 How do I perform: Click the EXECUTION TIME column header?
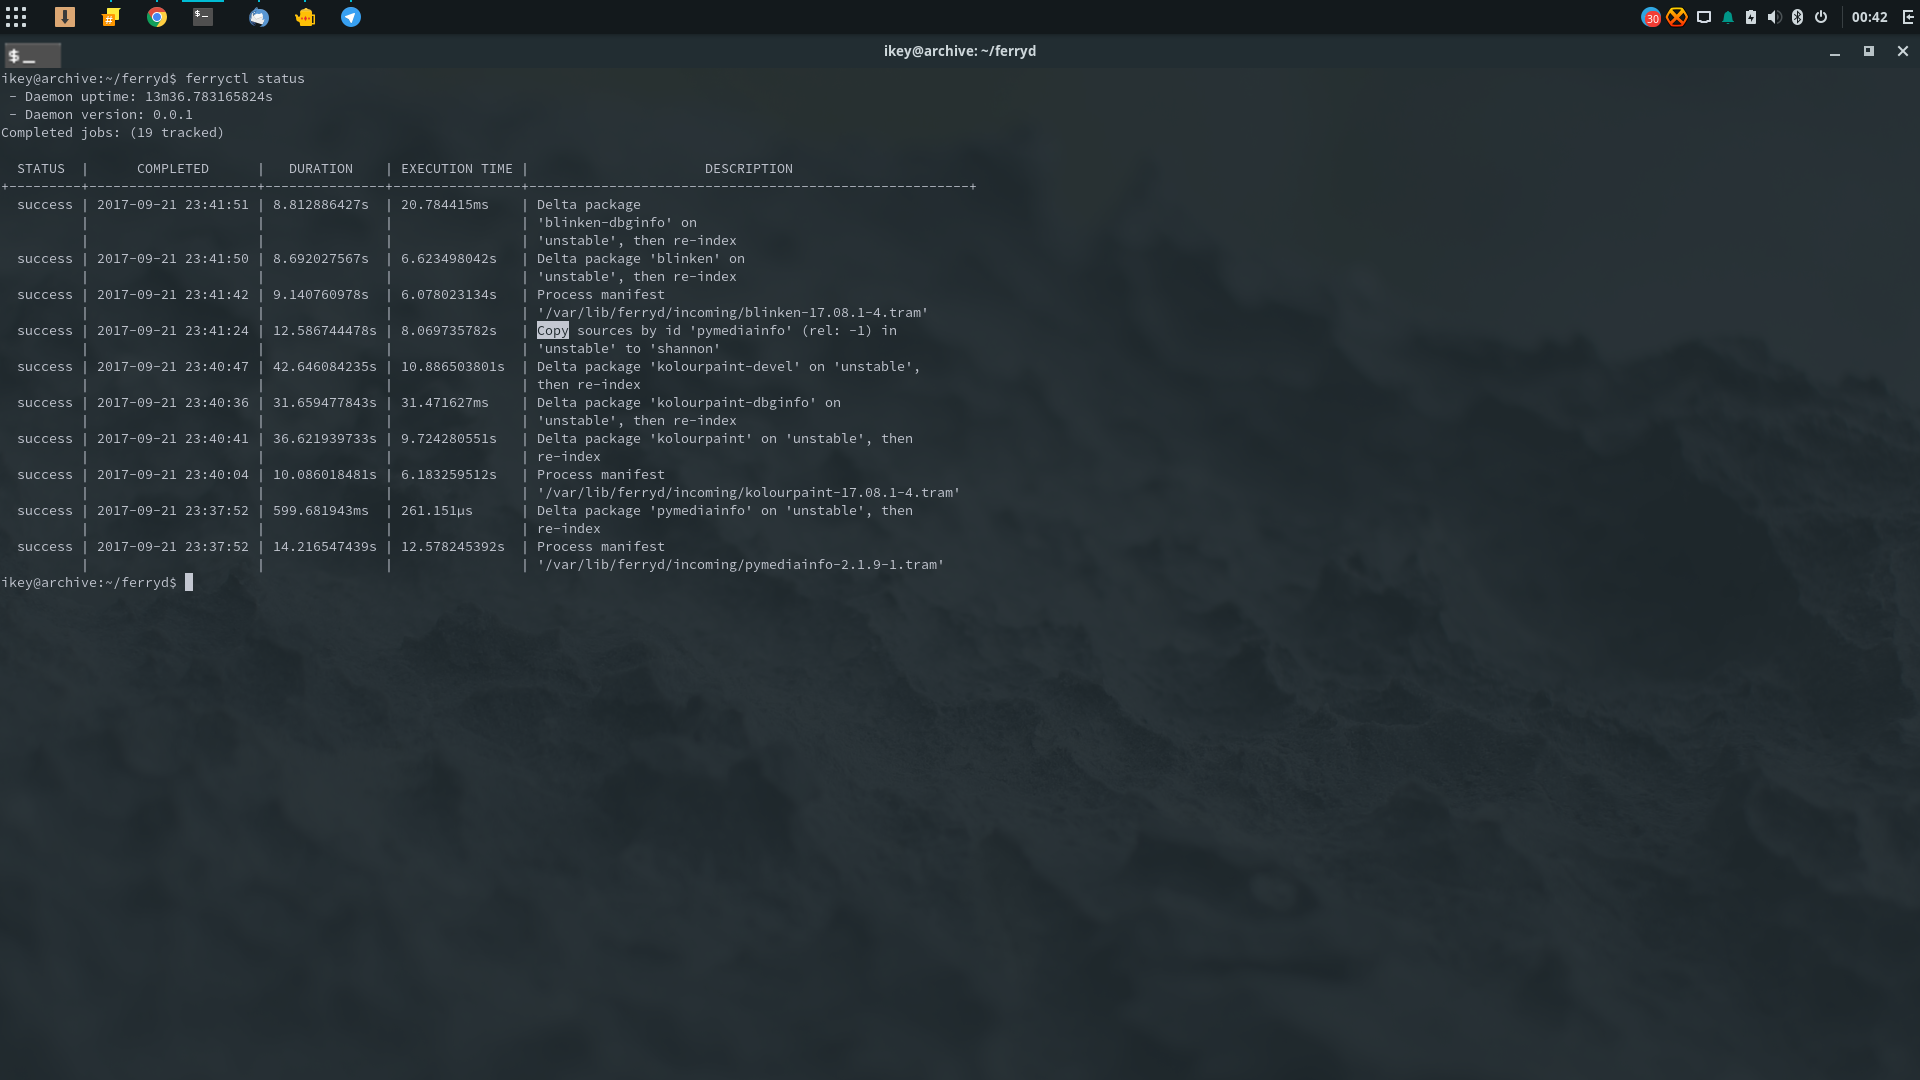point(457,169)
